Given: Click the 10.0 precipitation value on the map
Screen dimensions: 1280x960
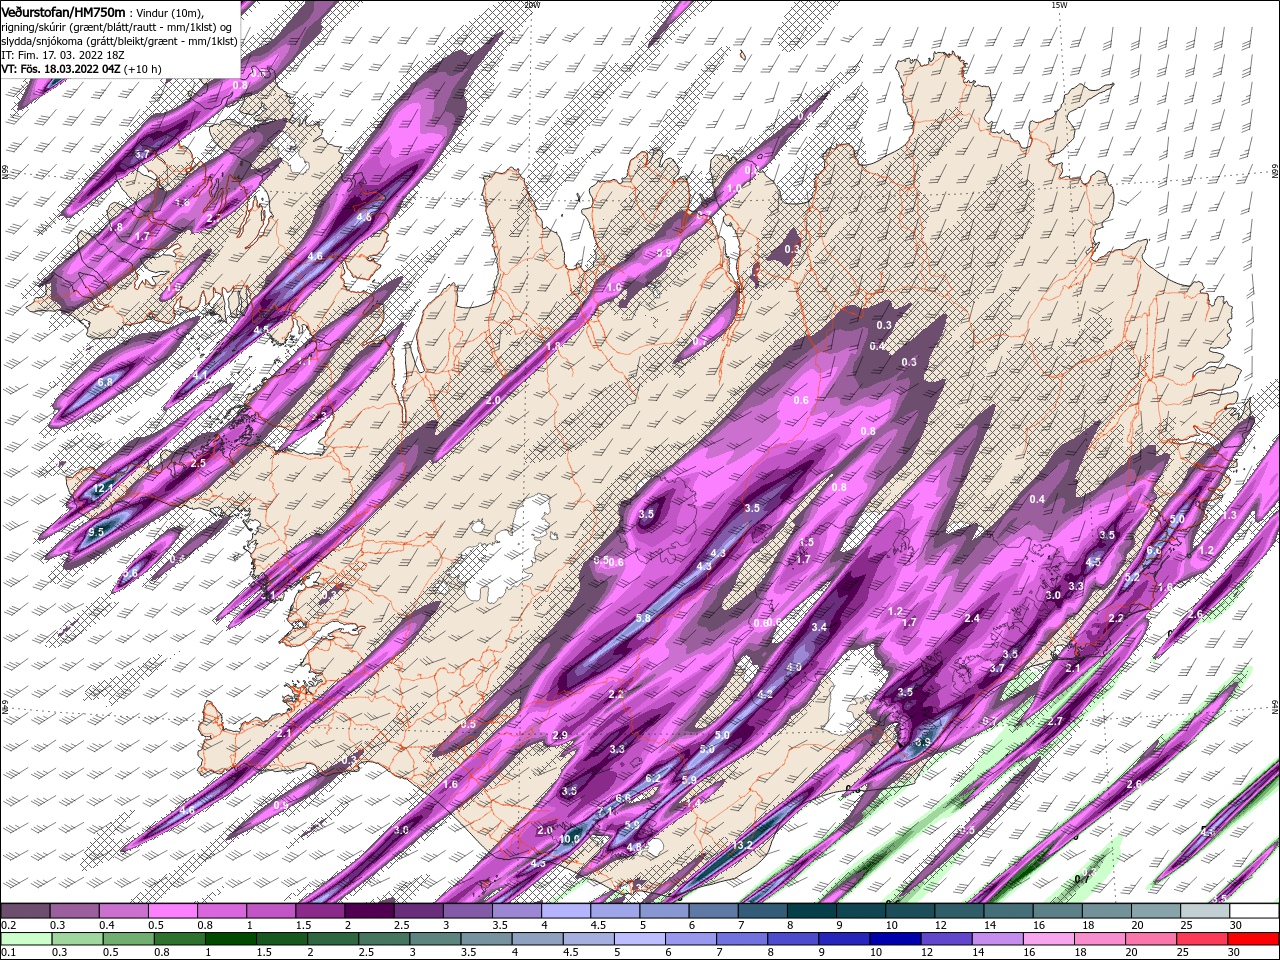Looking at the screenshot, I should 570,839.
